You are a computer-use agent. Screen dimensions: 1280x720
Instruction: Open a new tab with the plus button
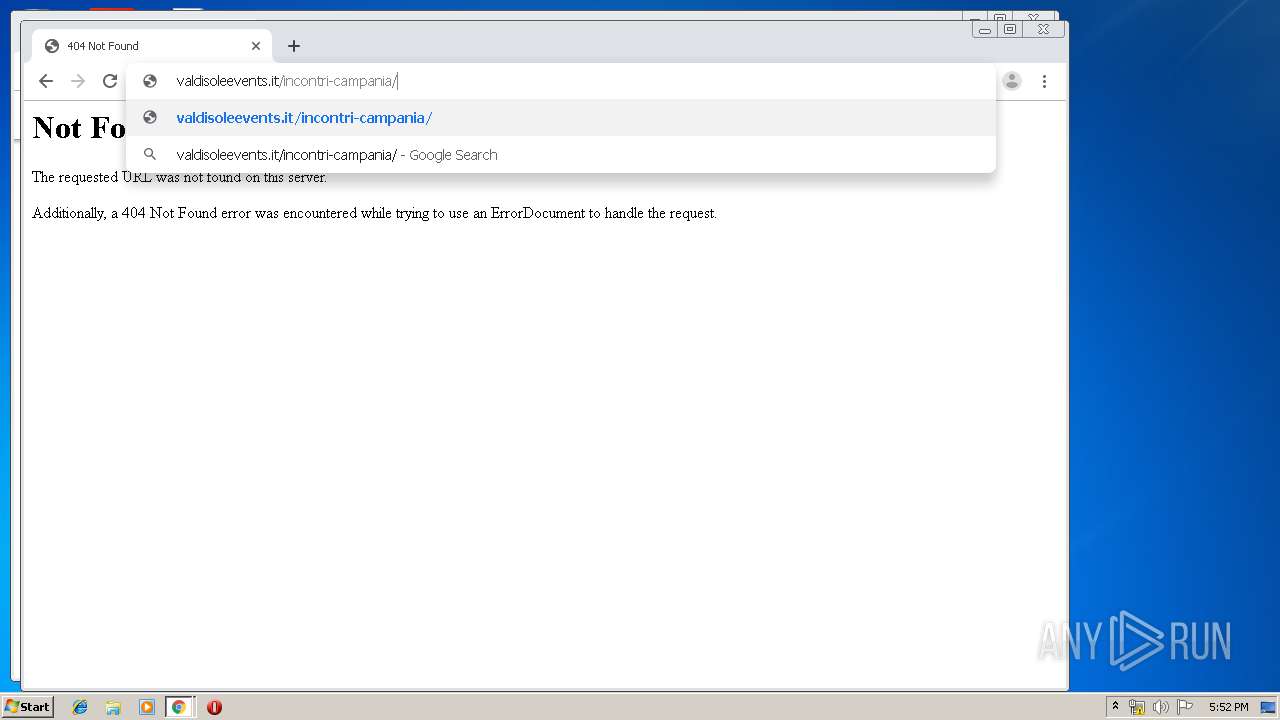click(293, 46)
